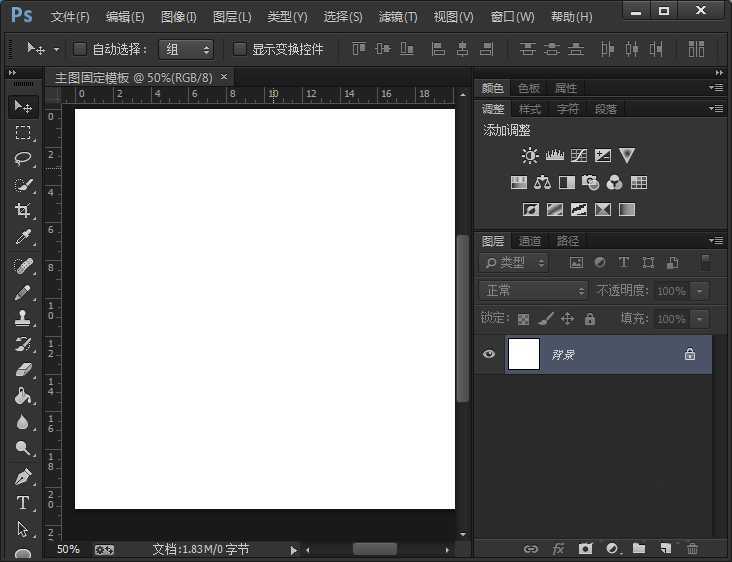
Task: Select the Zoom magnifier tool
Action: tap(23, 449)
